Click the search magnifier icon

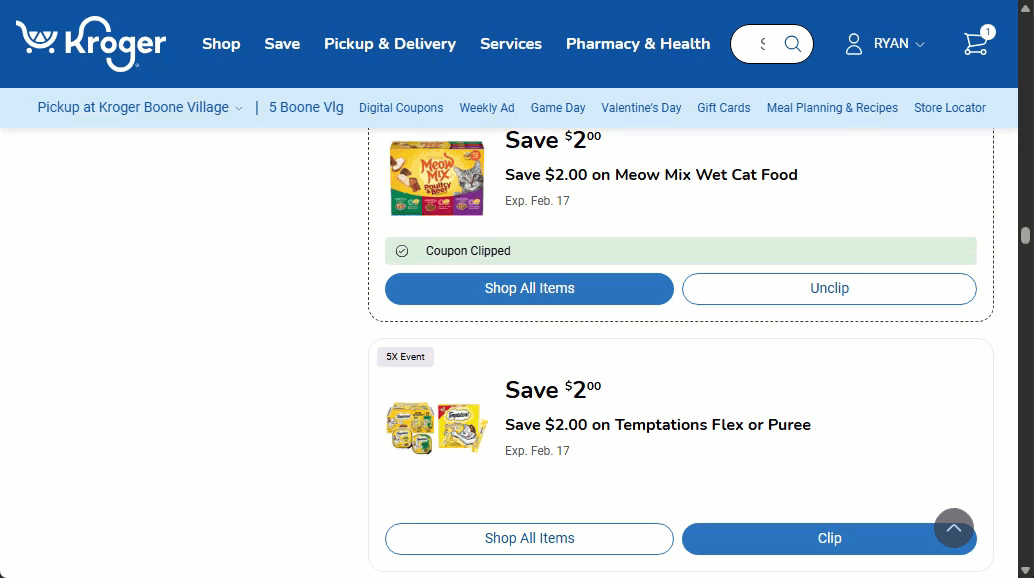792,44
